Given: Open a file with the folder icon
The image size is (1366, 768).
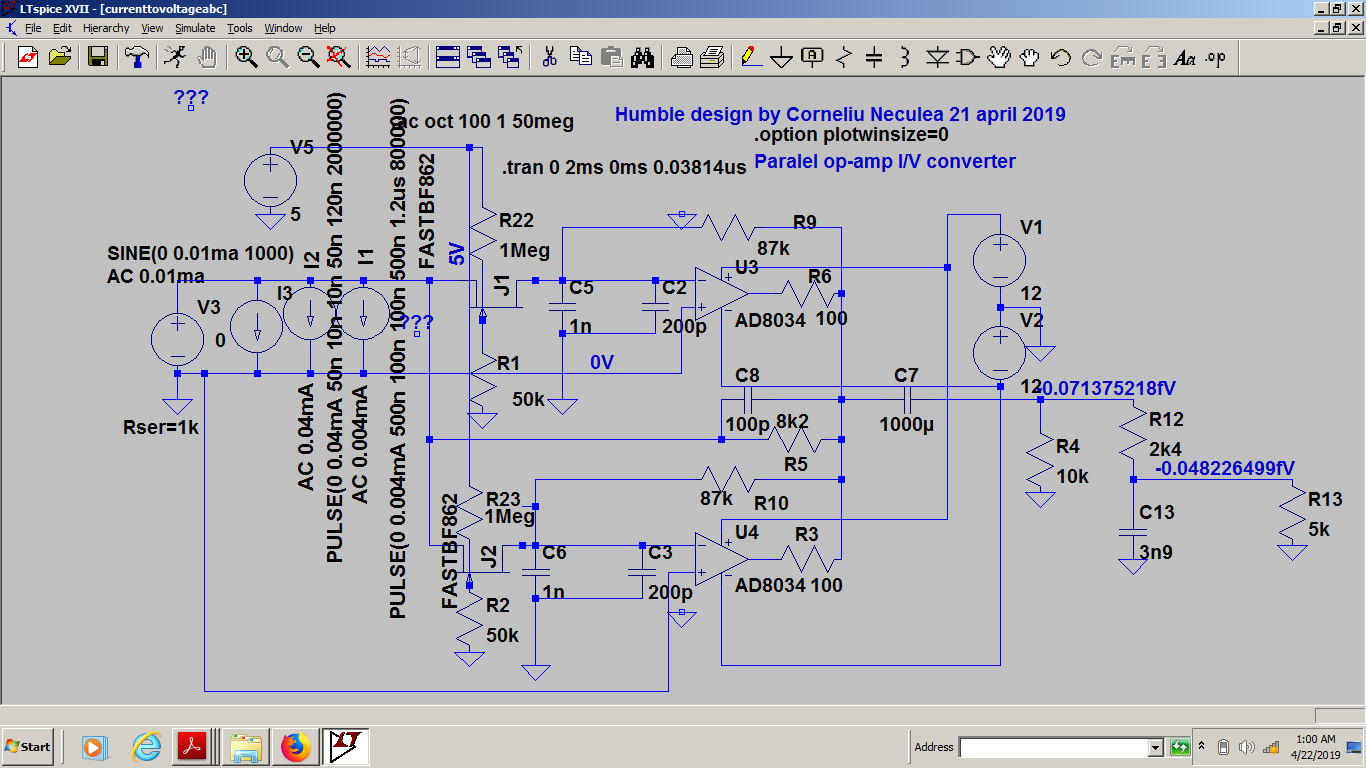Looking at the screenshot, I should click(x=59, y=57).
